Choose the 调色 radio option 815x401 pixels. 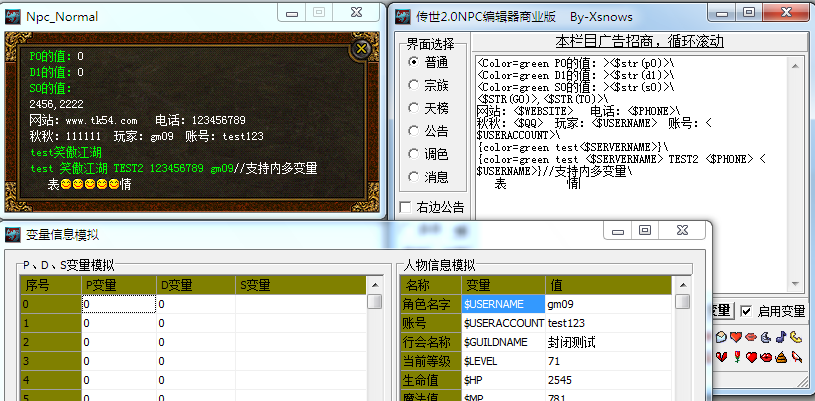coord(414,153)
